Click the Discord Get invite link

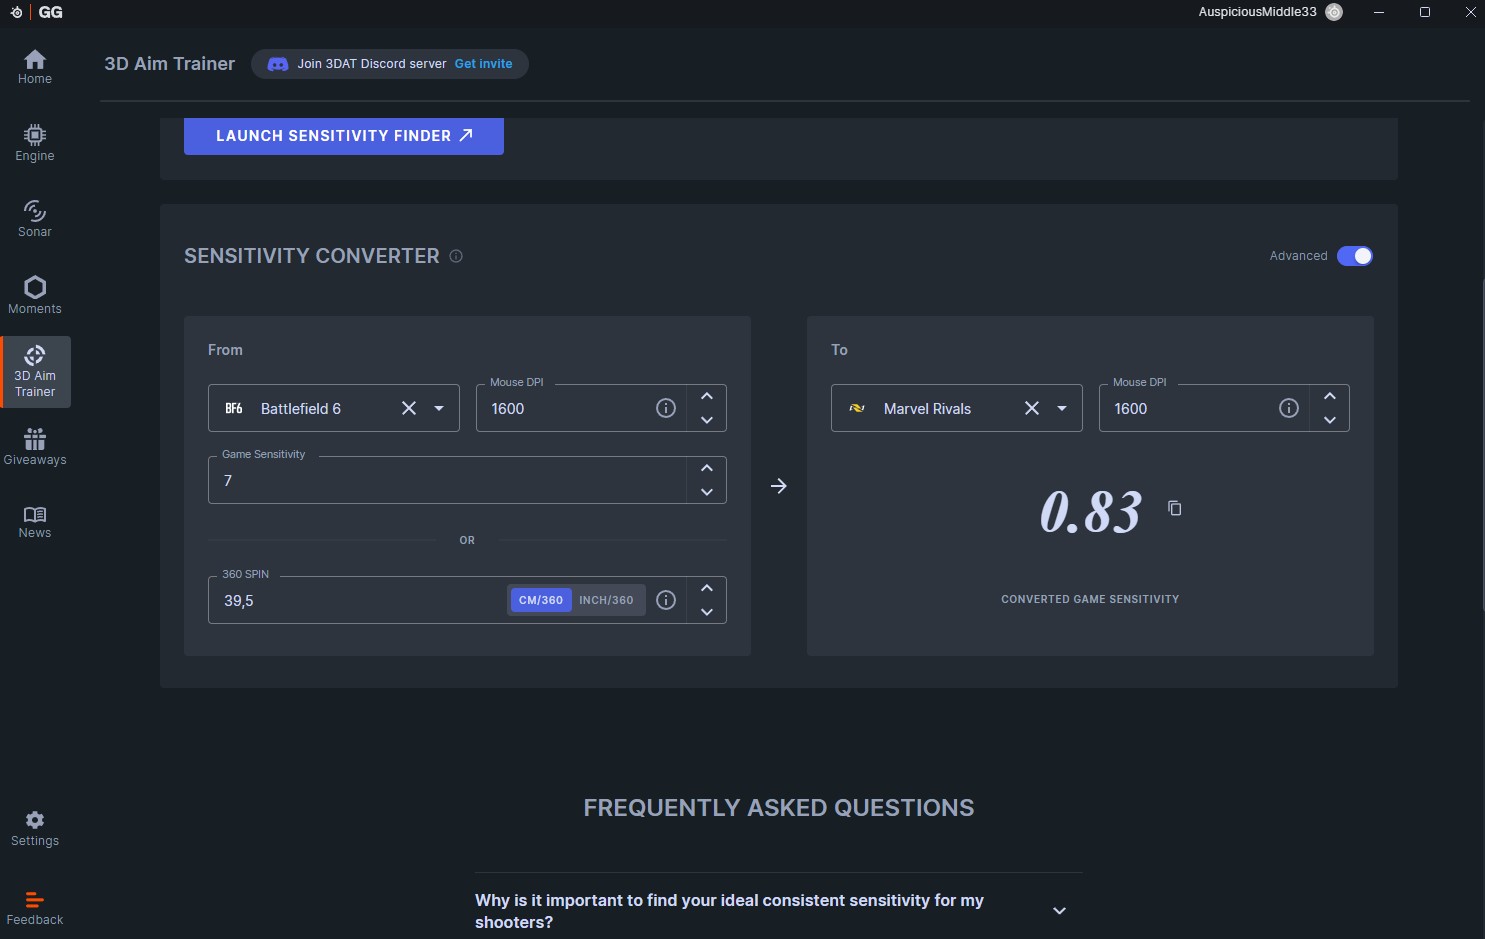click(483, 64)
